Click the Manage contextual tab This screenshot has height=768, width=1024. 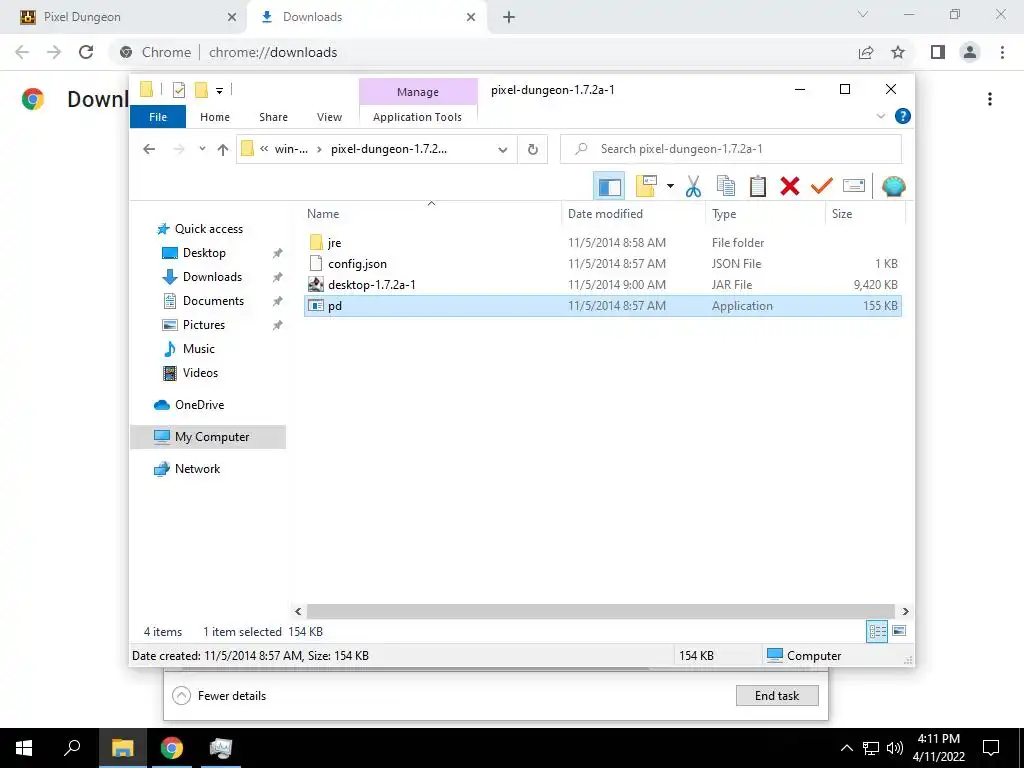coord(418,92)
